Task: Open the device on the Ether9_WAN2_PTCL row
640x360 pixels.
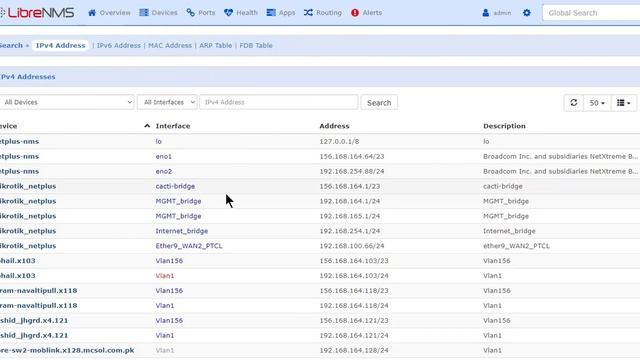Action: (x=28, y=246)
